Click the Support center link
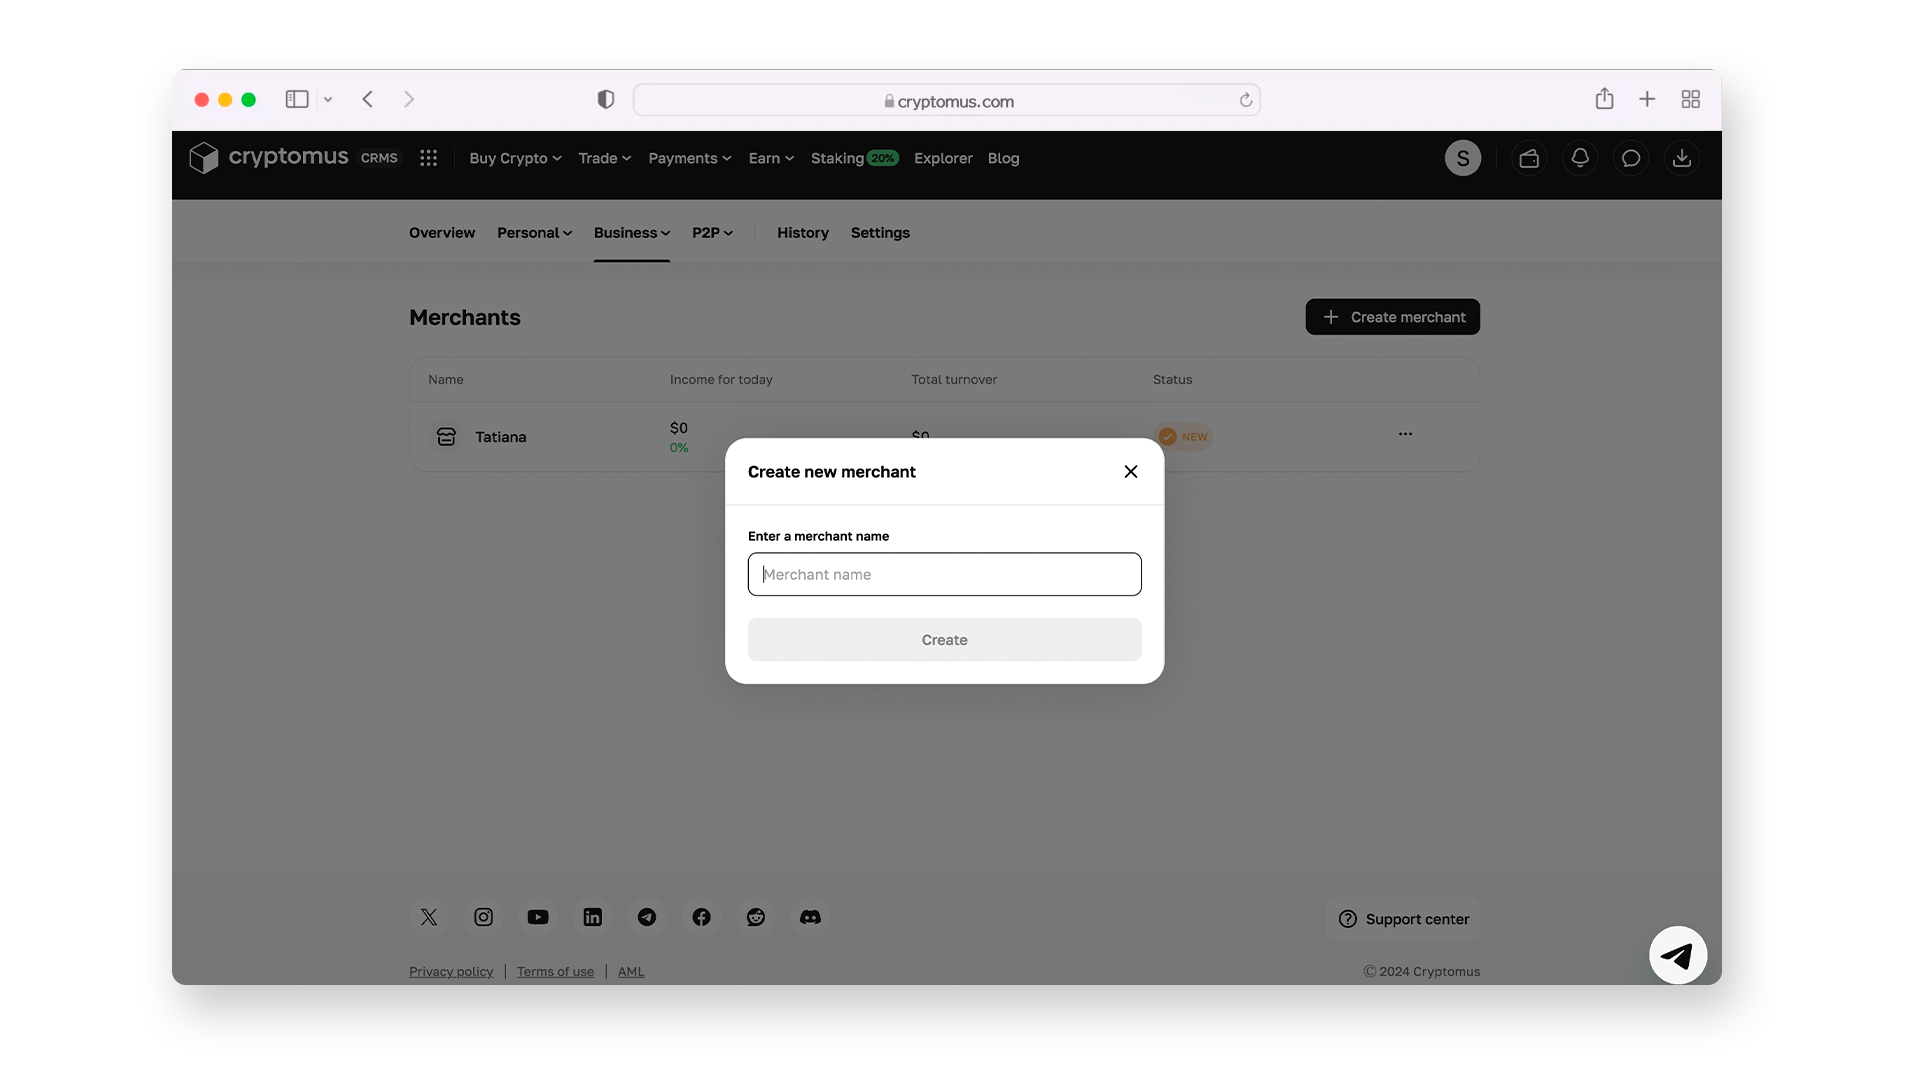This screenshot has width=1920, height=1080. pyautogui.click(x=1403, y=918)
